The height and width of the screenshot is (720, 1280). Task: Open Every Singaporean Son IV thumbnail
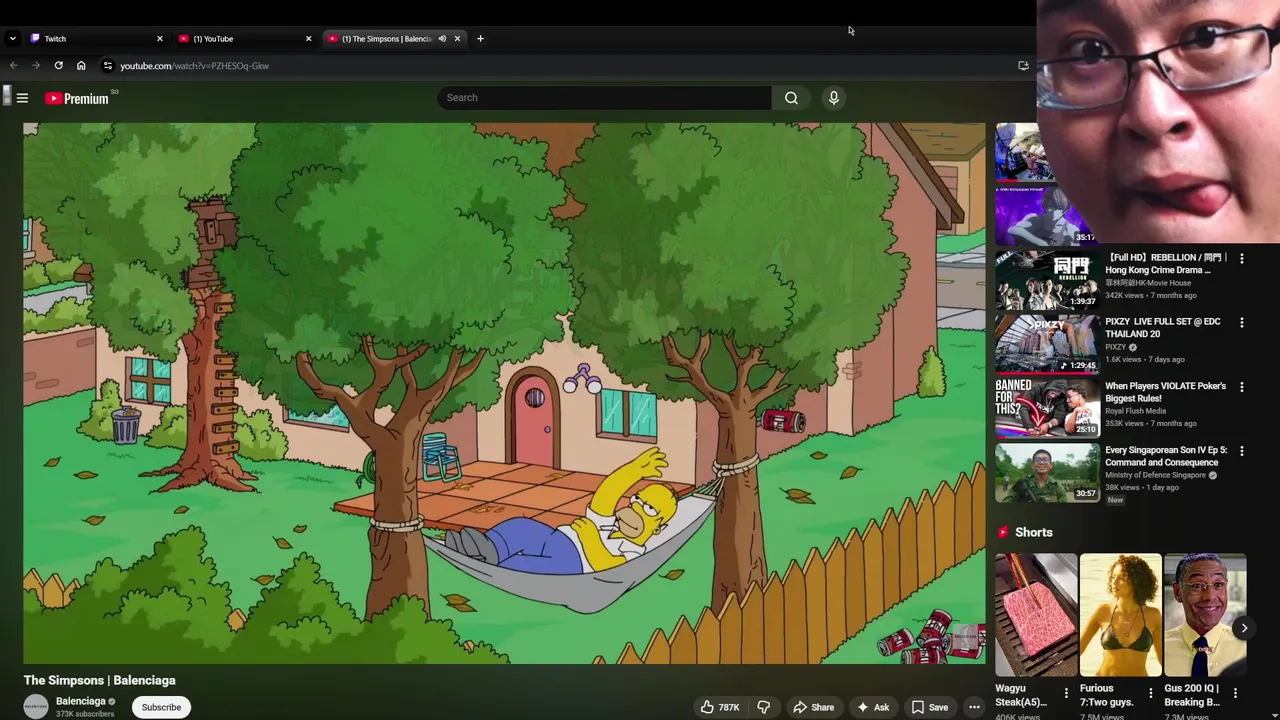tap(1046, 472)
